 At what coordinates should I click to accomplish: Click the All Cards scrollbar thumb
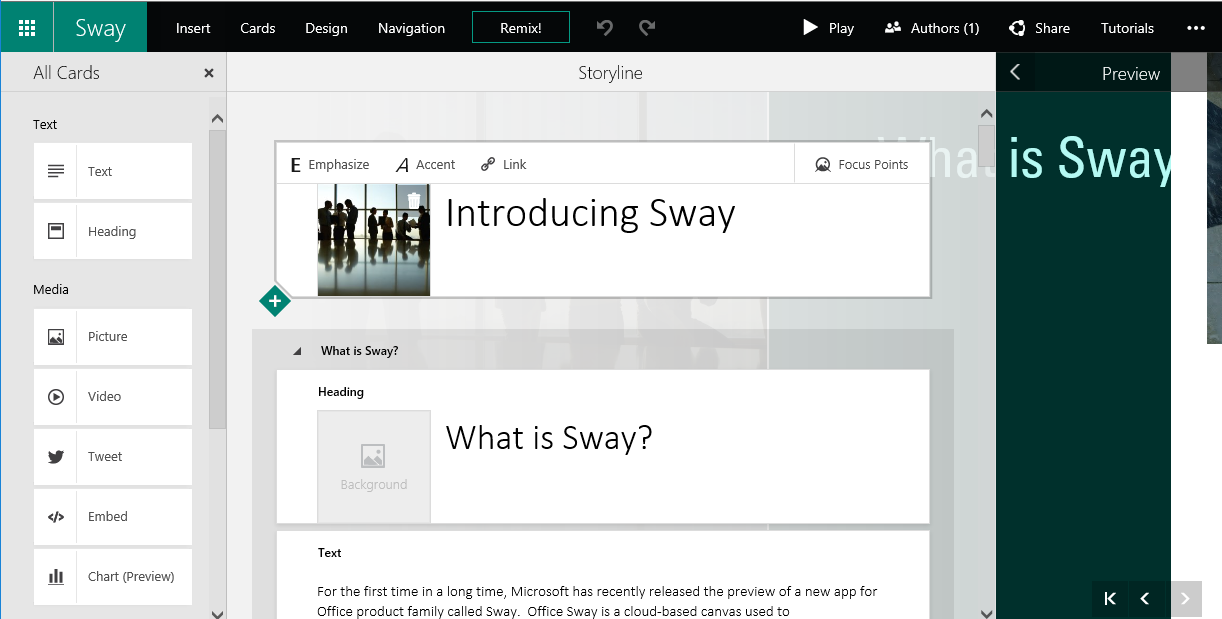pyautogui.click(x=217, y=279)
